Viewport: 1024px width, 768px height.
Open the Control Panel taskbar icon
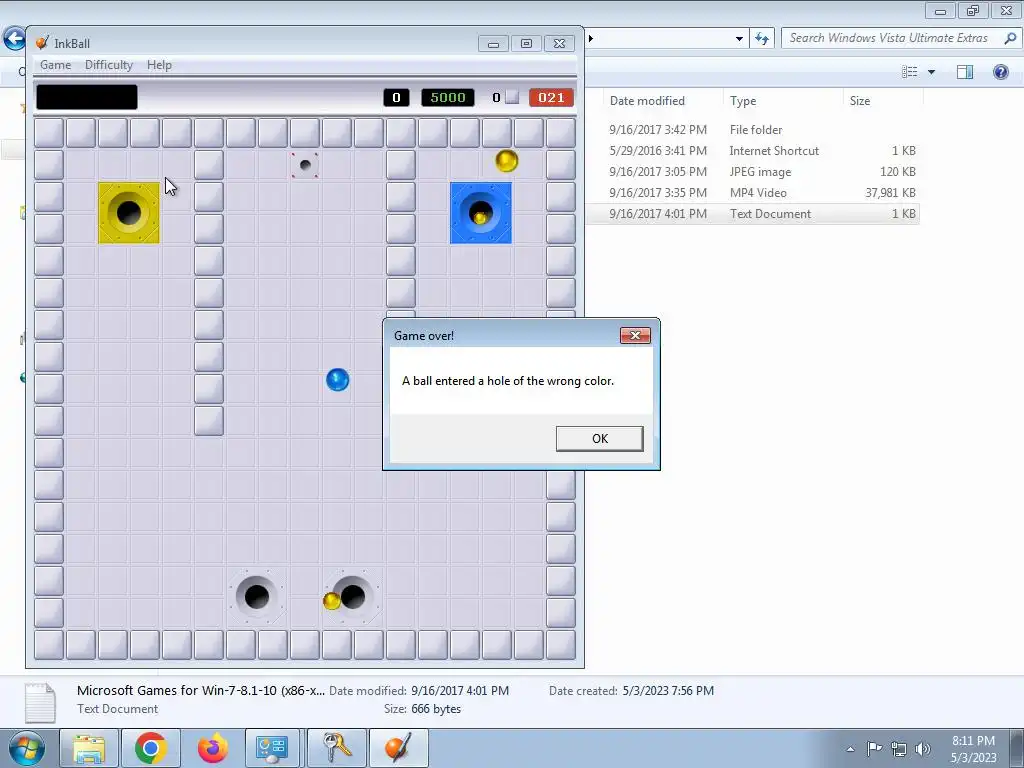272,748
